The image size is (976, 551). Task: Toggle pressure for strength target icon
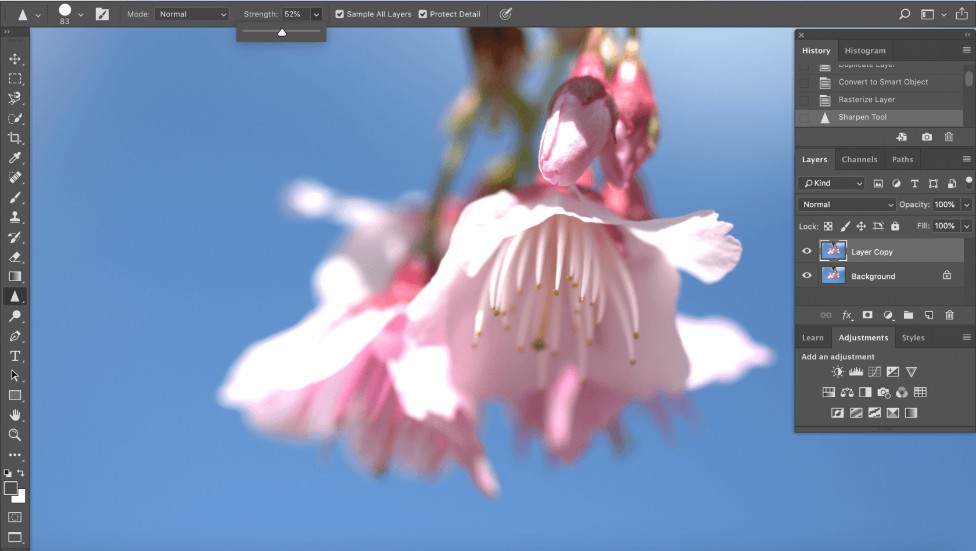click(x=505, y=14)
